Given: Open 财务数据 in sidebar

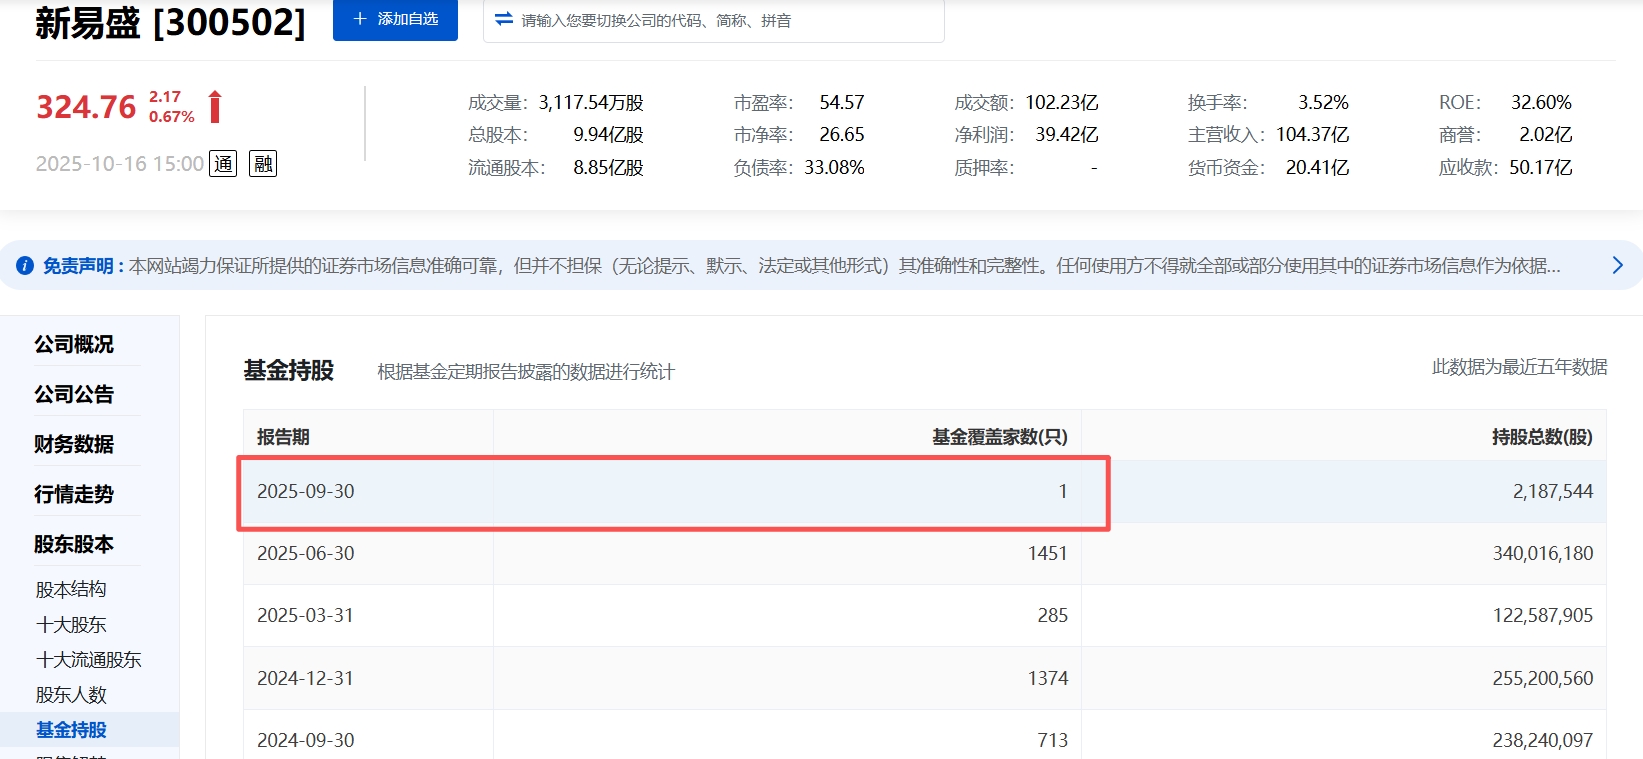Looking at the screenshot, I should [x=74, y=444].
